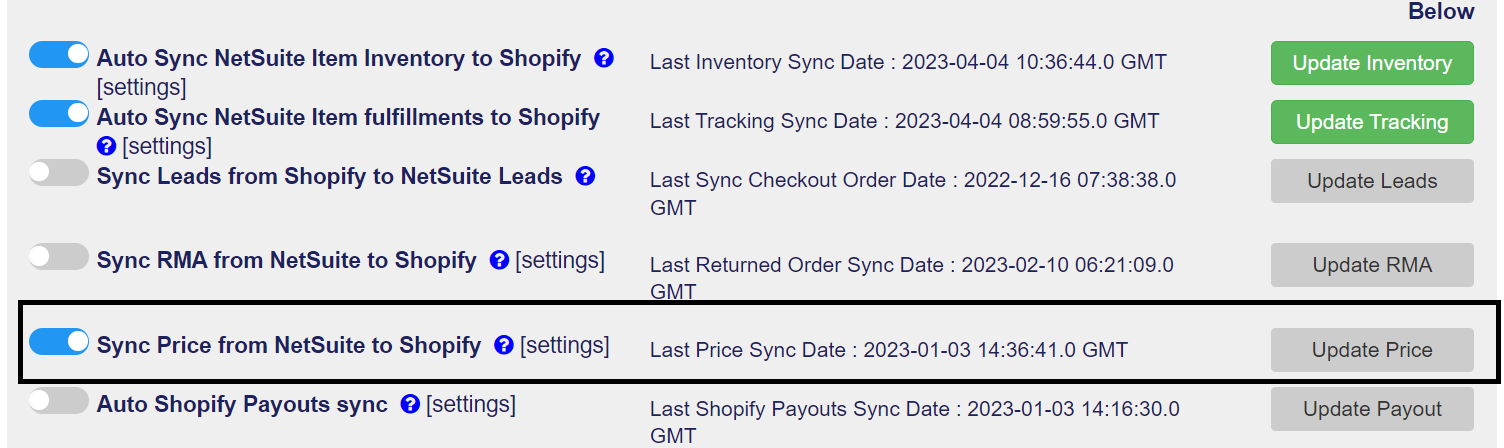Screen dimensions: 1504x448
Task: Turn off Sync Price to Shopify toggle
Action: (59, 343)
